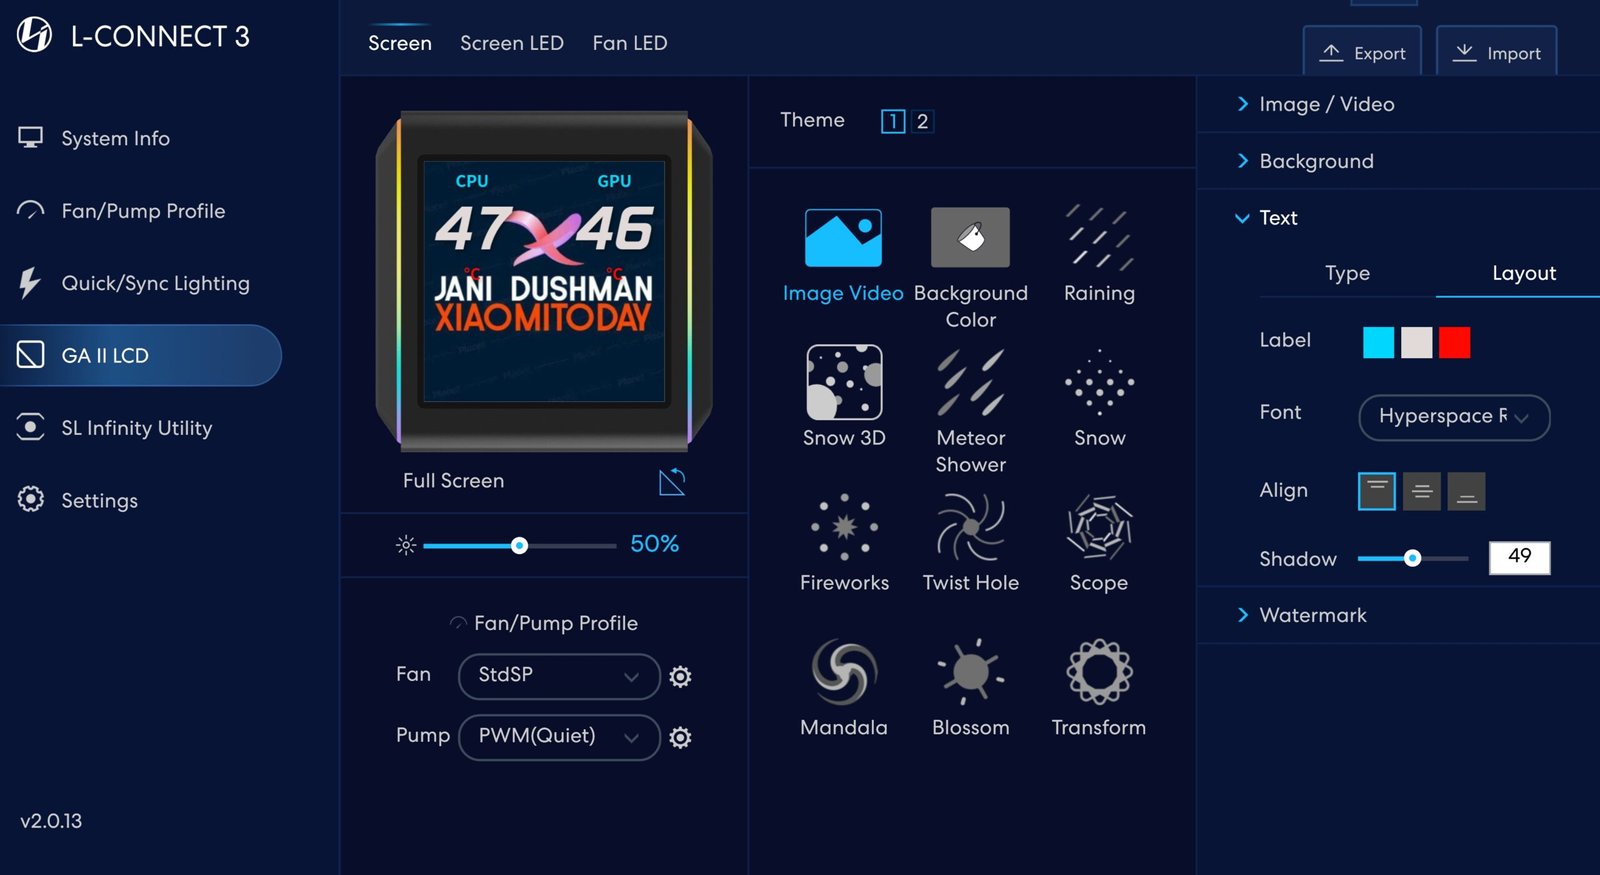This screenshot has width=1600, height=875.
Task: Select the Twist Hole effect
Action: pos(970,527)
